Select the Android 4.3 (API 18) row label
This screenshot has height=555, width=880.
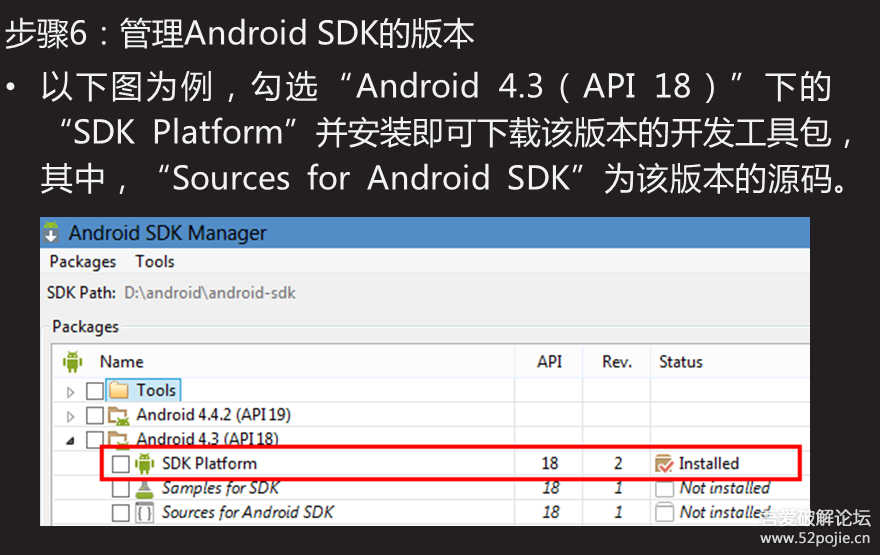tap(208, 439)
